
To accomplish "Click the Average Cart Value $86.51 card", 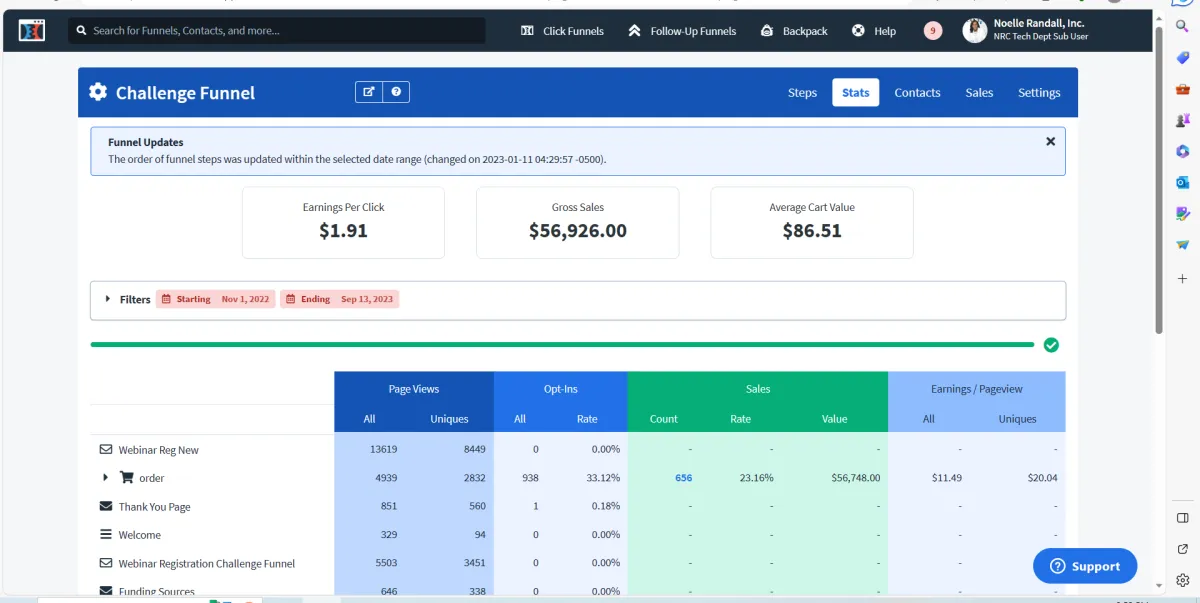I will tap(812, 222).
